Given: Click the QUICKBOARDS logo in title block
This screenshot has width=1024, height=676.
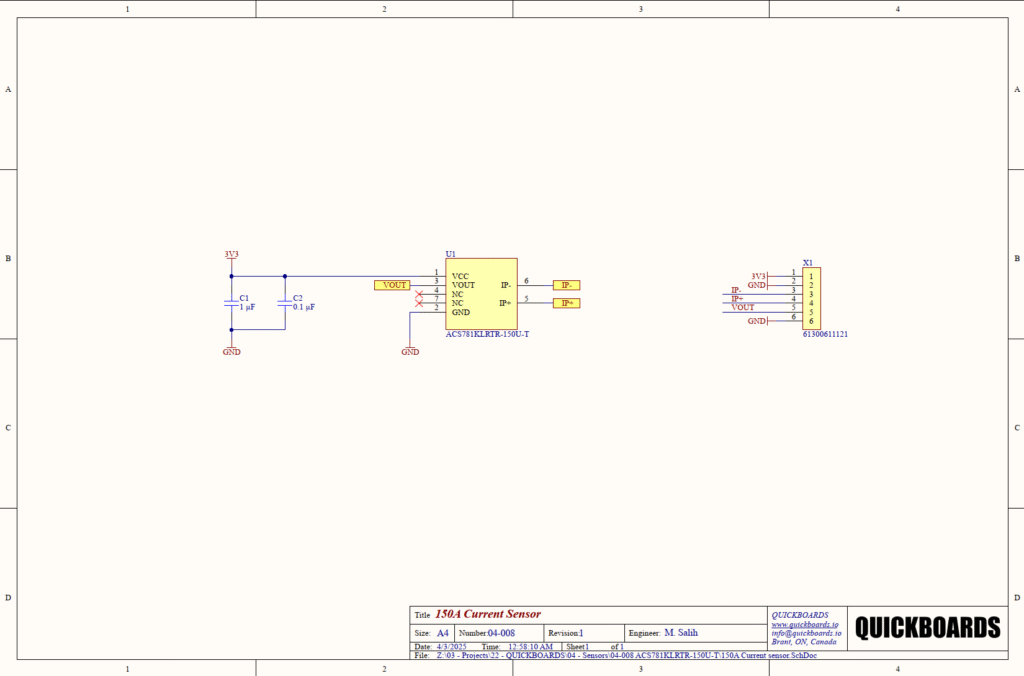Looking at the screenshot, I should 927,628.
